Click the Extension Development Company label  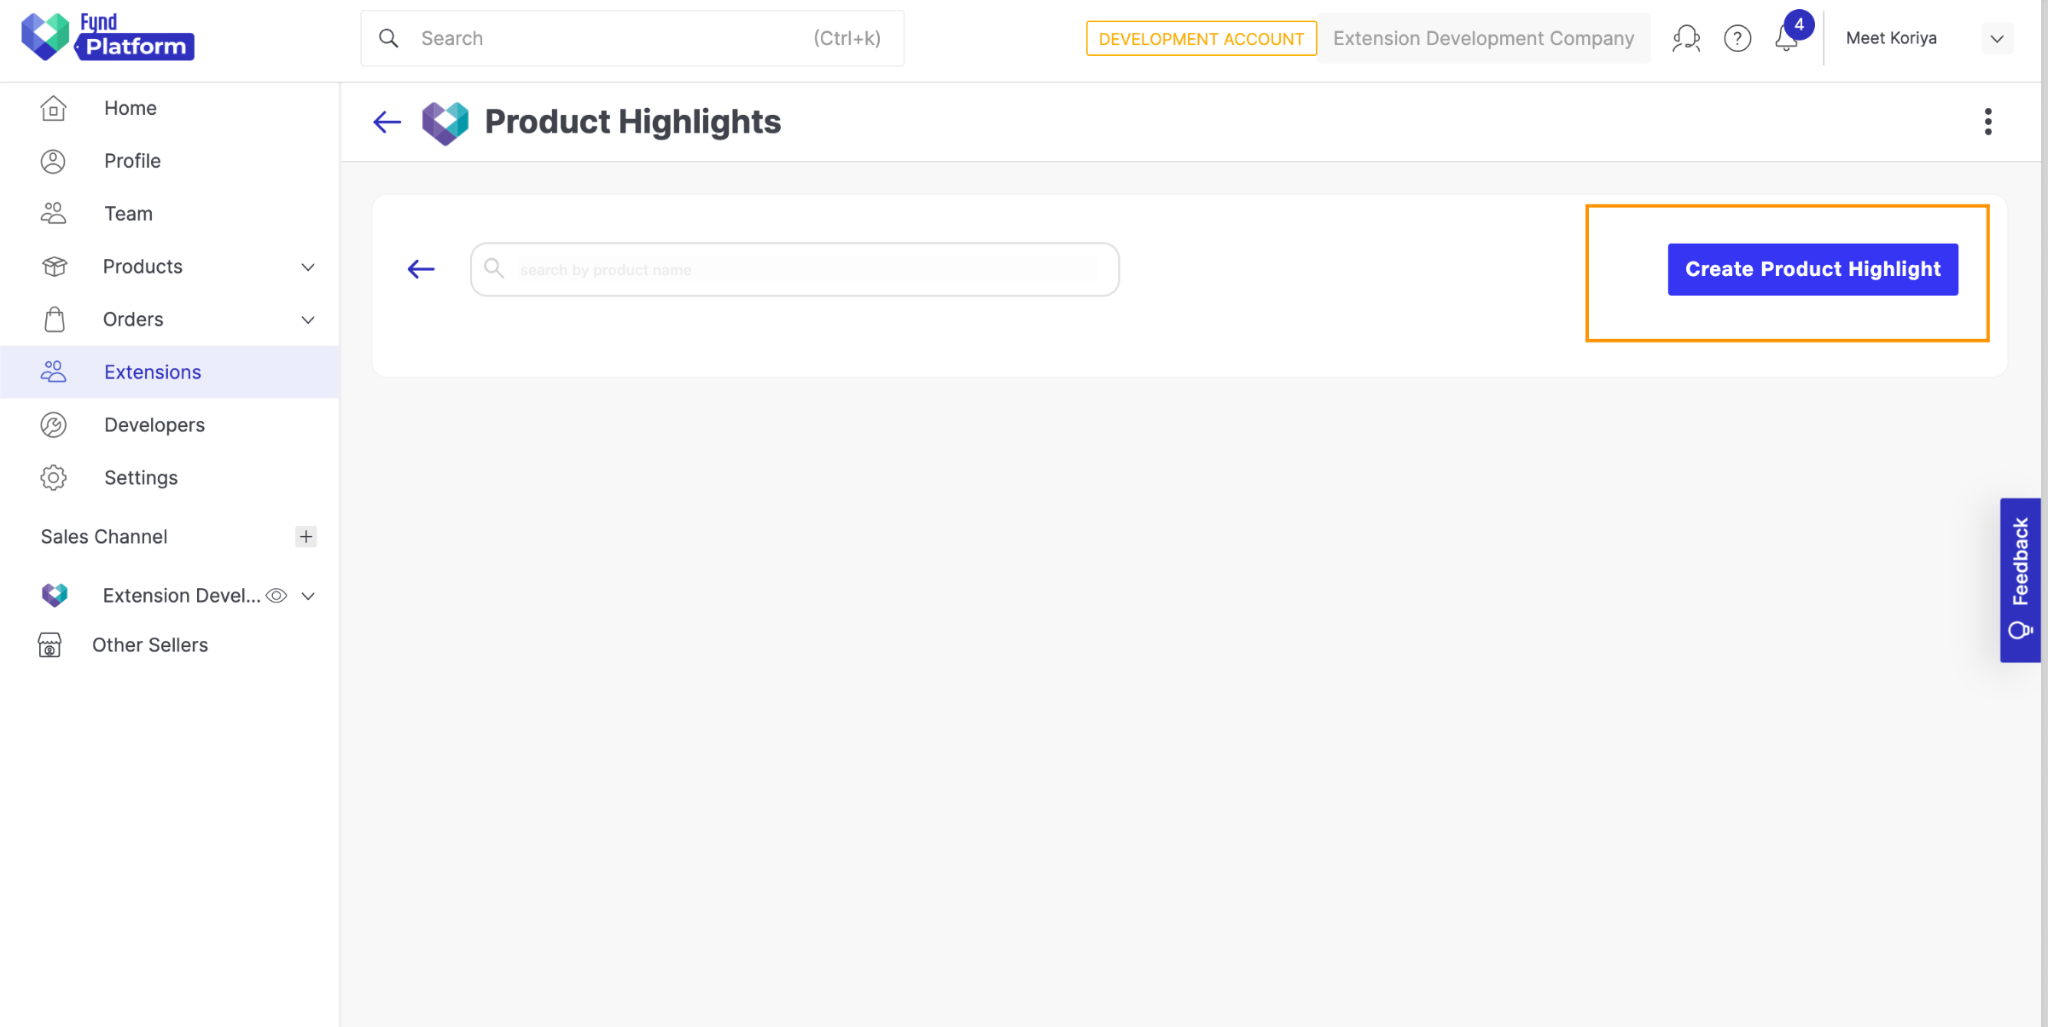pyautogui.click(x=1483, y=38)
